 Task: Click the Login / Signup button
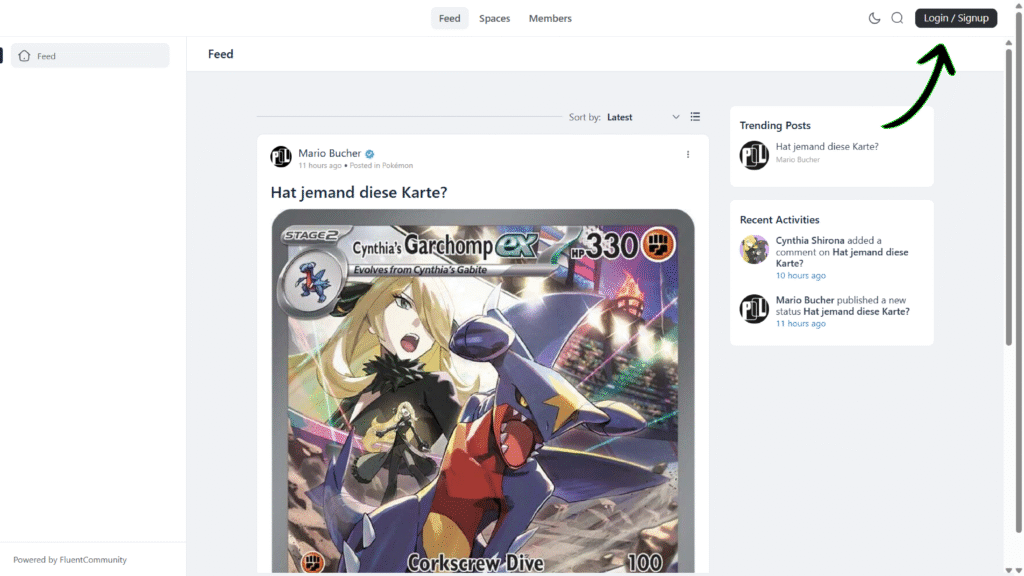pyautogui.click(x=955, y=18)
